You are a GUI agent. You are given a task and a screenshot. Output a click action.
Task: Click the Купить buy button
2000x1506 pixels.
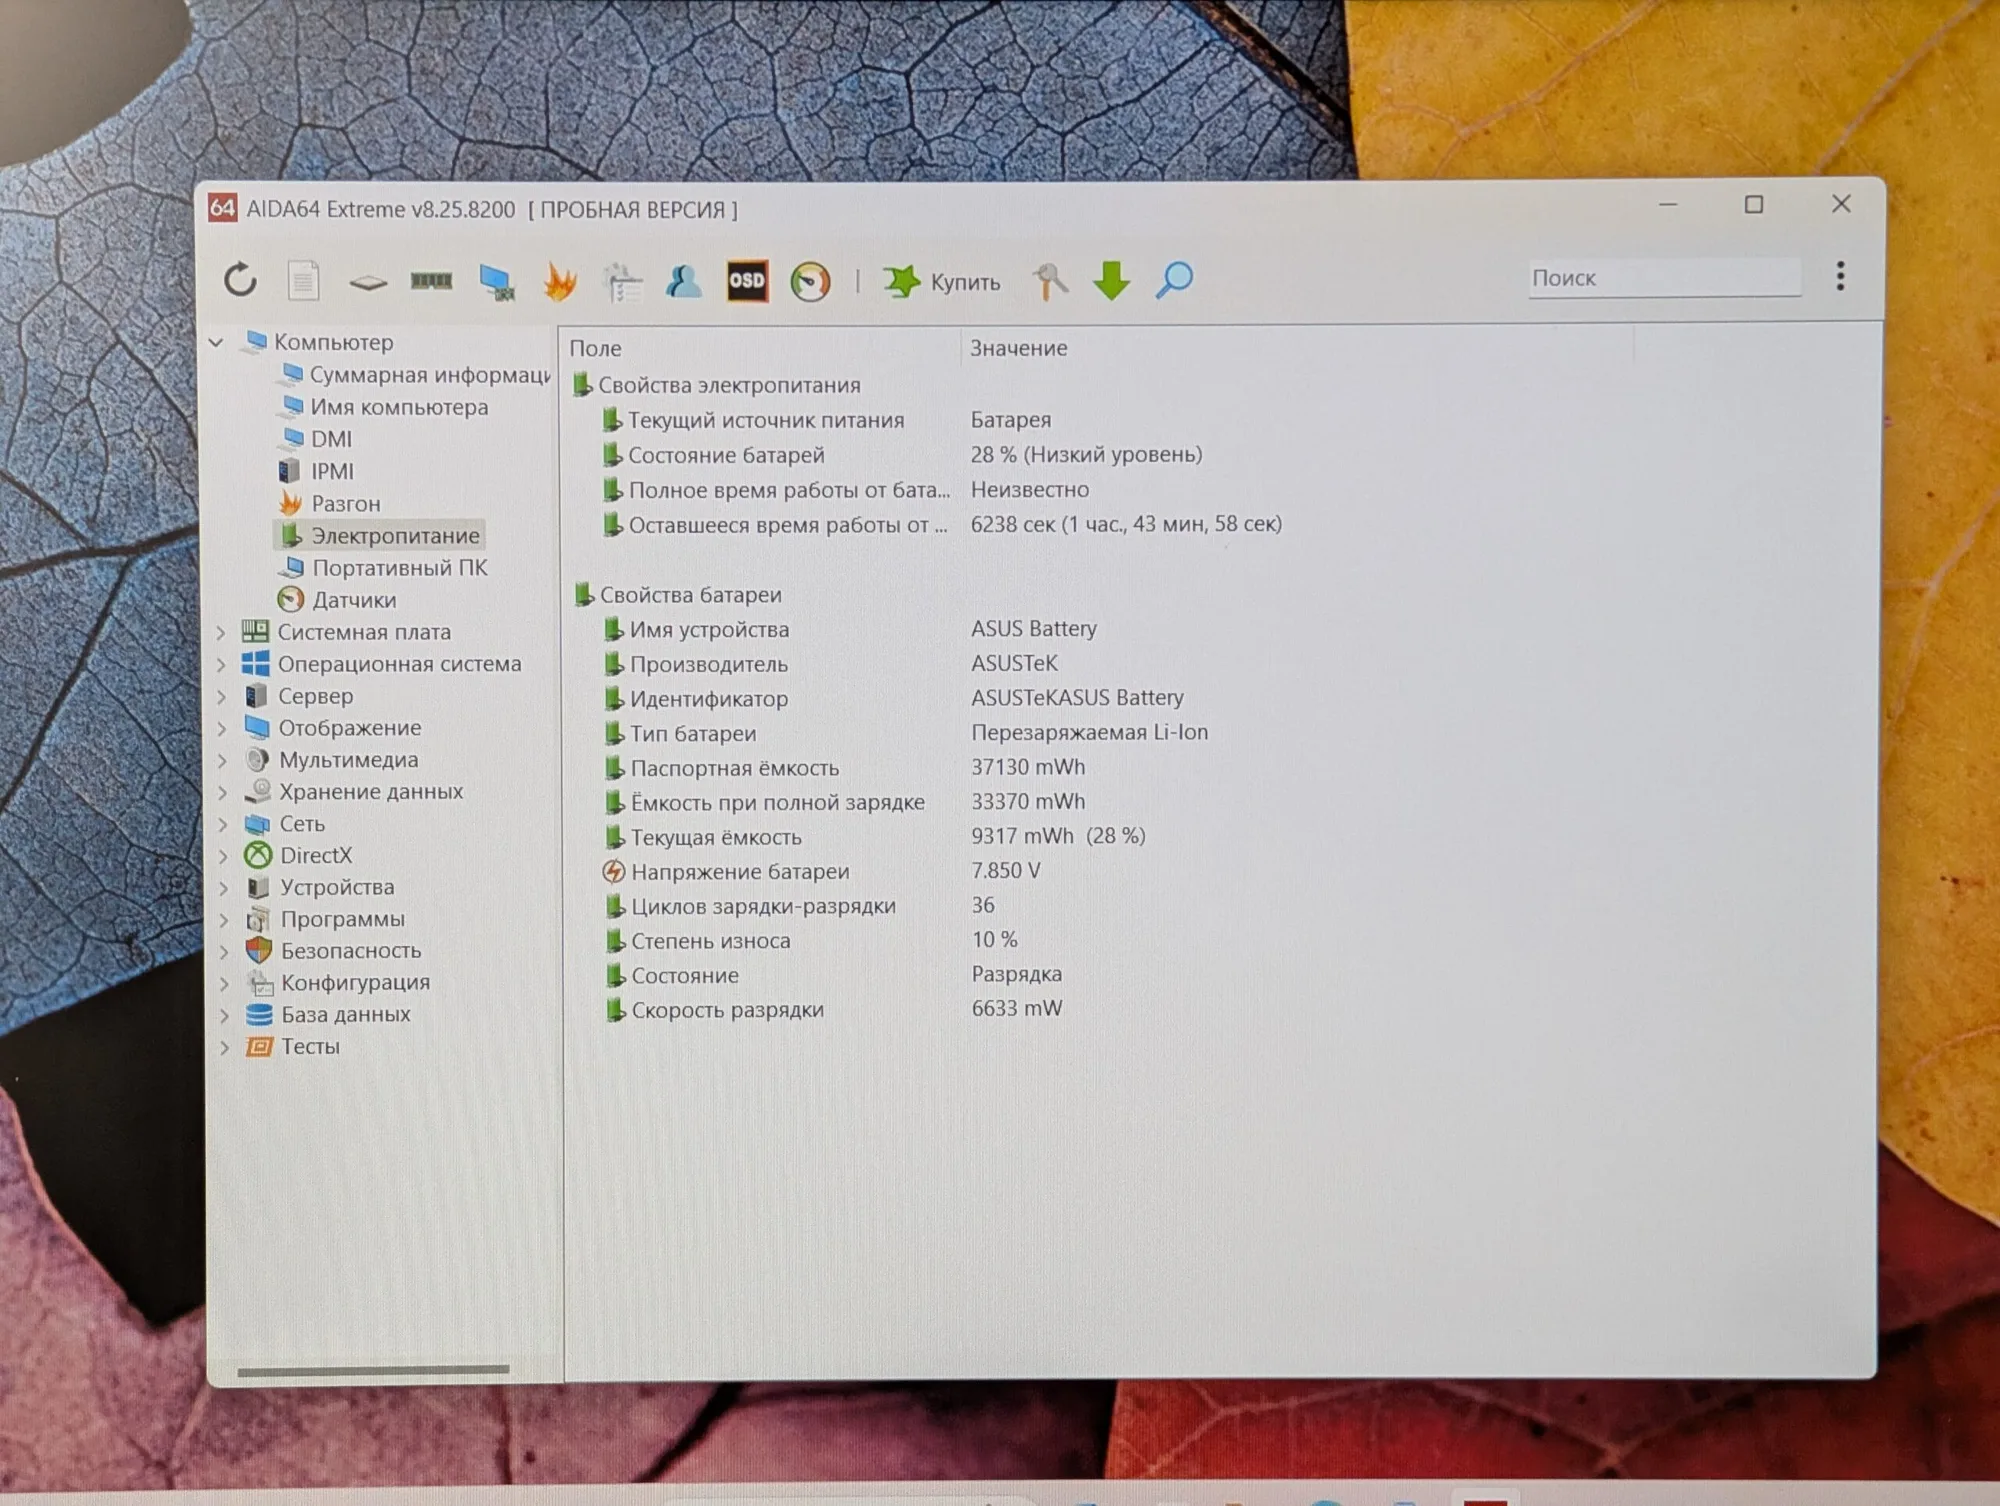pyautogui.click(x=941, y=282)
